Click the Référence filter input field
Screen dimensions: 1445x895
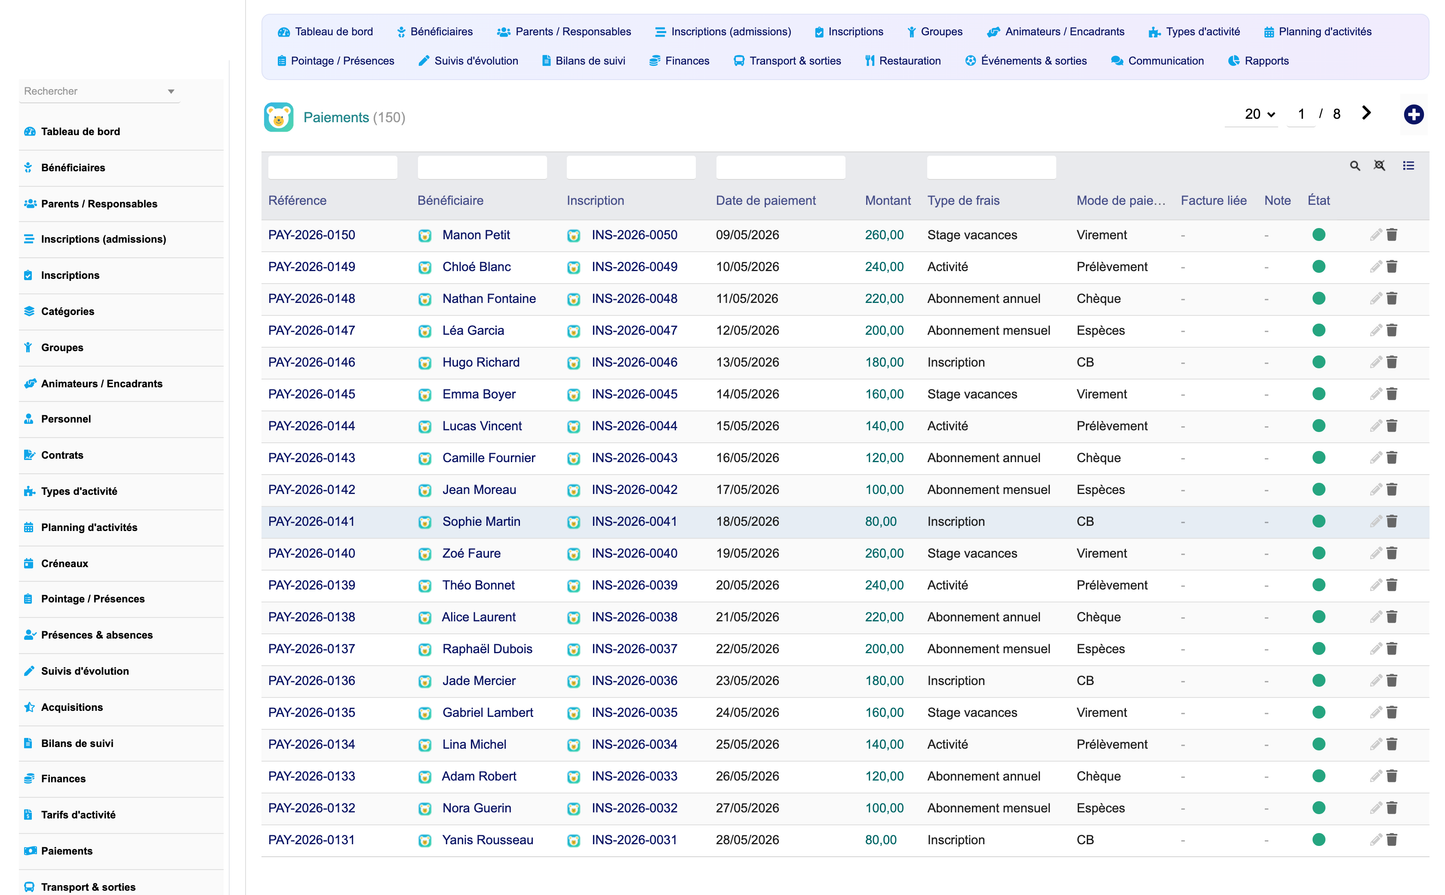tap(333, 167)
